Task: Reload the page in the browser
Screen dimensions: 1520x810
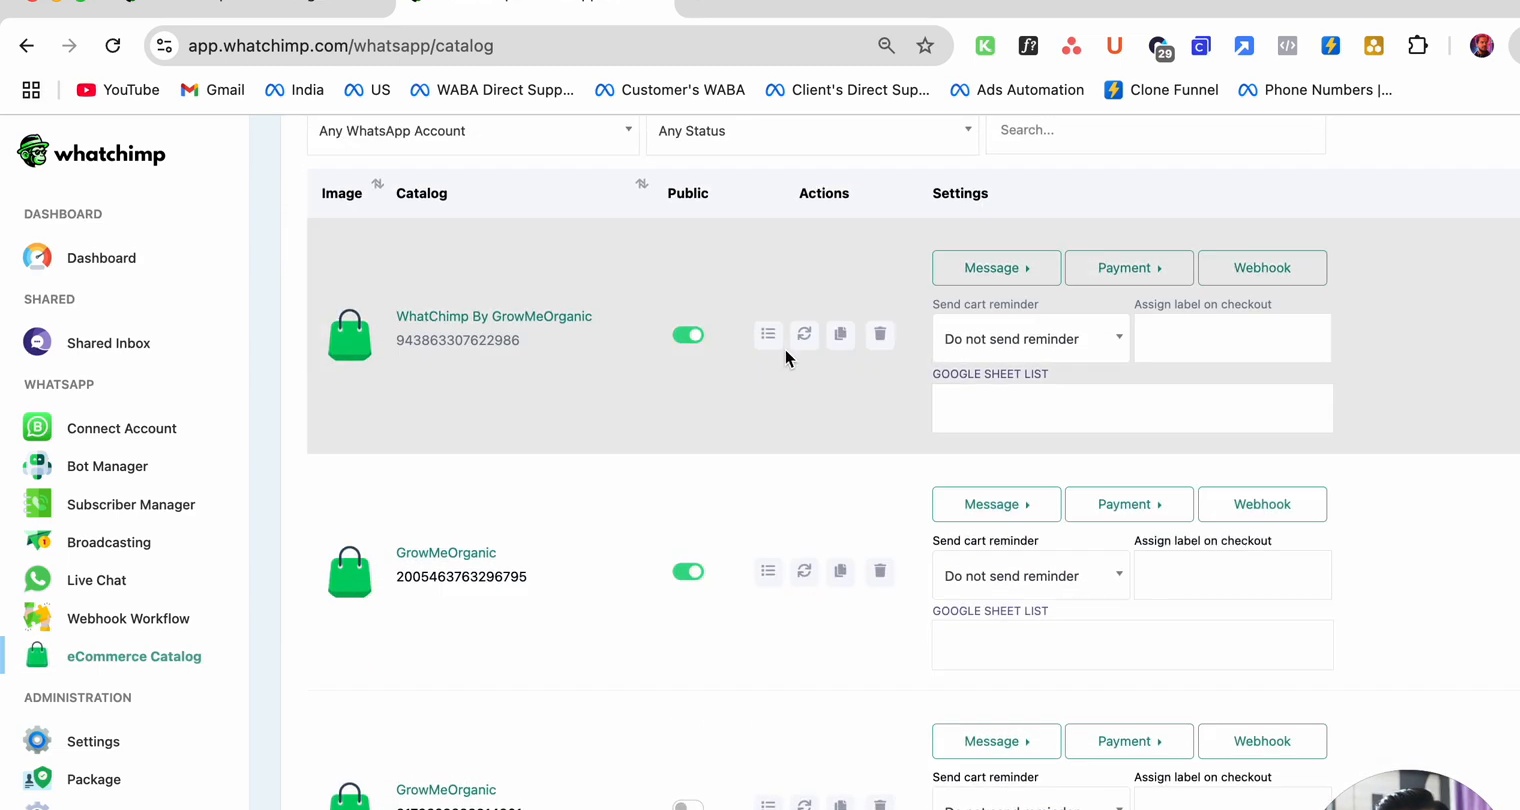Action: pos(113,46)
